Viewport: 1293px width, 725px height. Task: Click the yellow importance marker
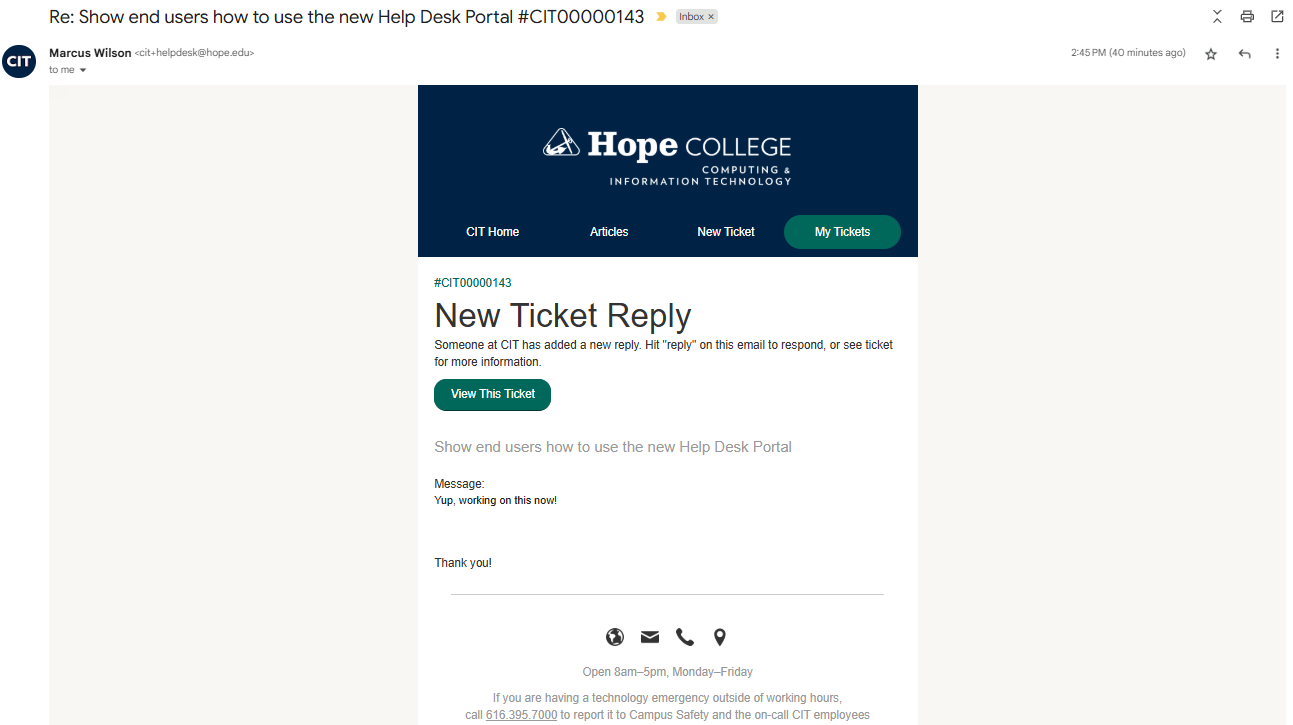(x=661, y=17)
